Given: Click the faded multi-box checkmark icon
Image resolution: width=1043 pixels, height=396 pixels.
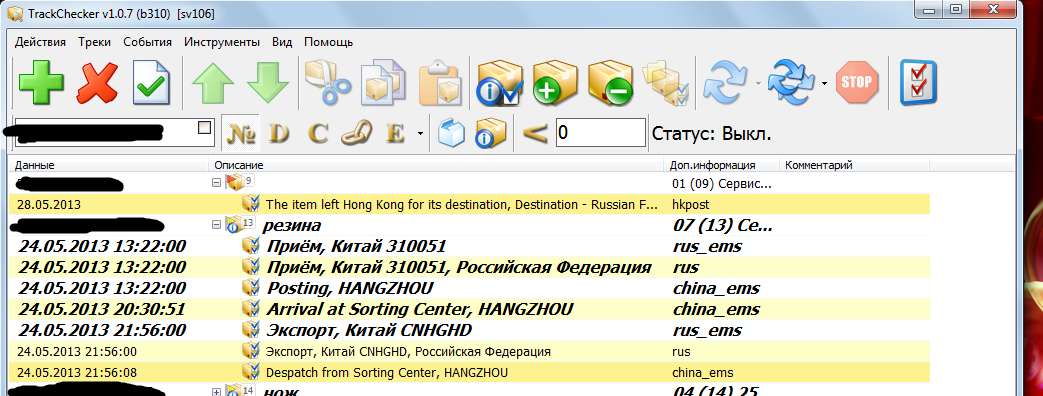Looking at the screenshot, I should (x=665, y=83).
